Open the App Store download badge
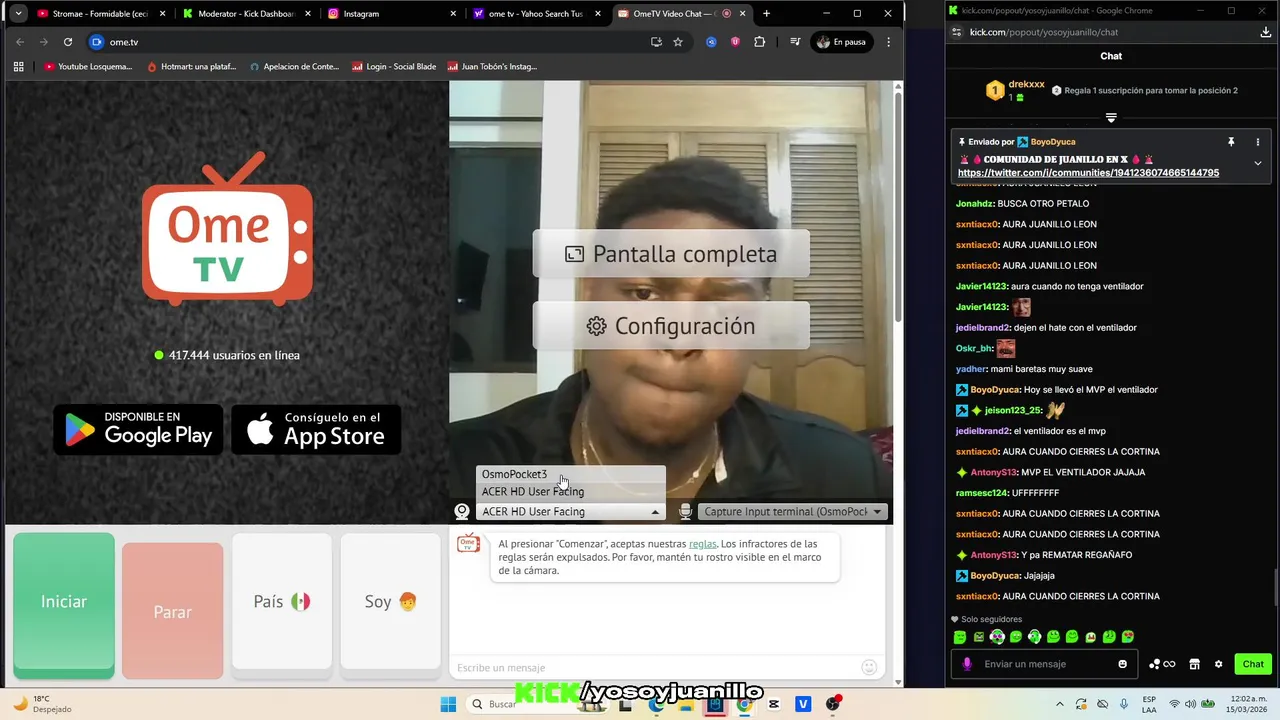Viewport: 1280px width, 720px height. click(316, 429)
